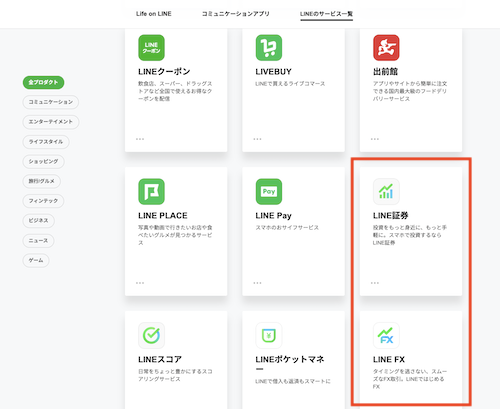Open the LINE FX title link
This screenshot has height=409, width=500.
[389, 359]
